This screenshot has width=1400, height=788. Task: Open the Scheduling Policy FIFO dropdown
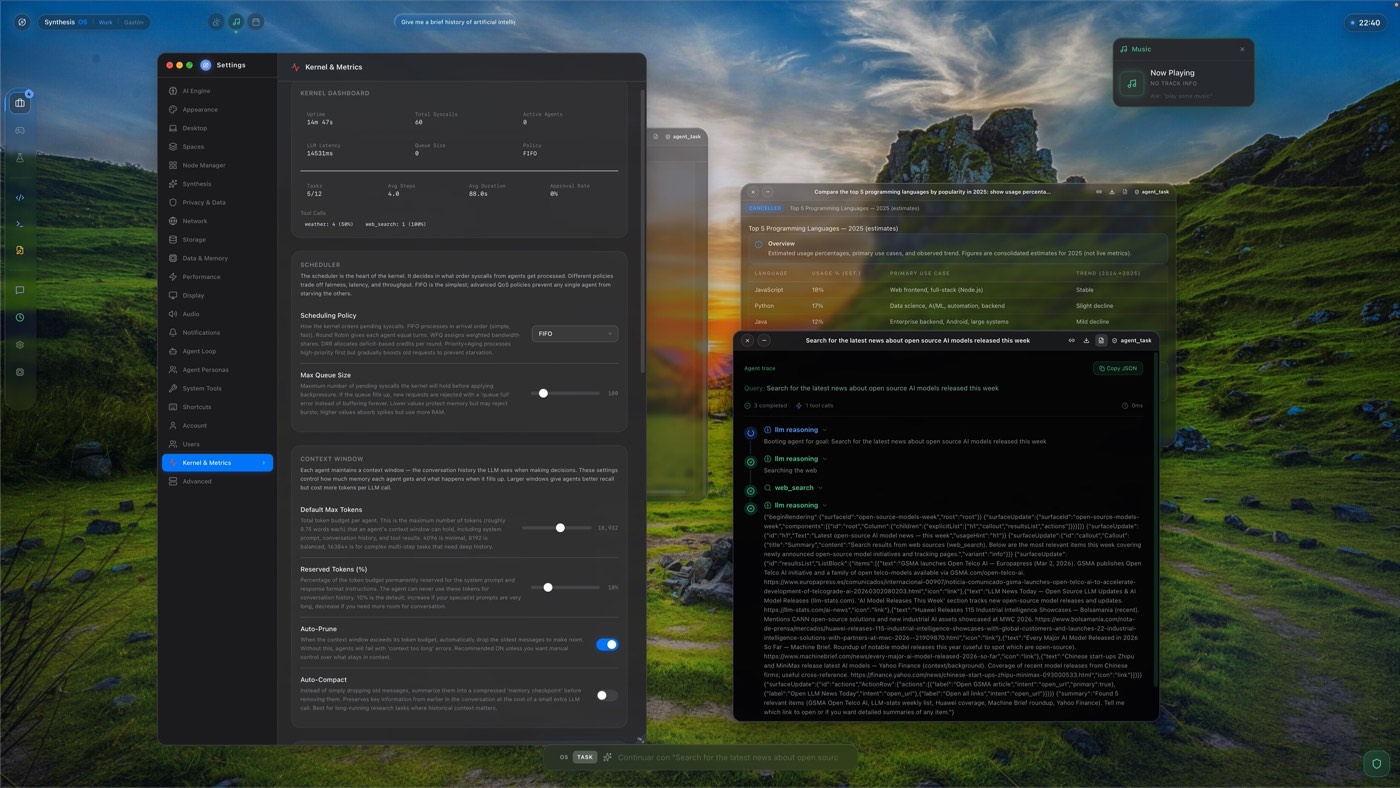pyautogui.click(x=575, y=334)
